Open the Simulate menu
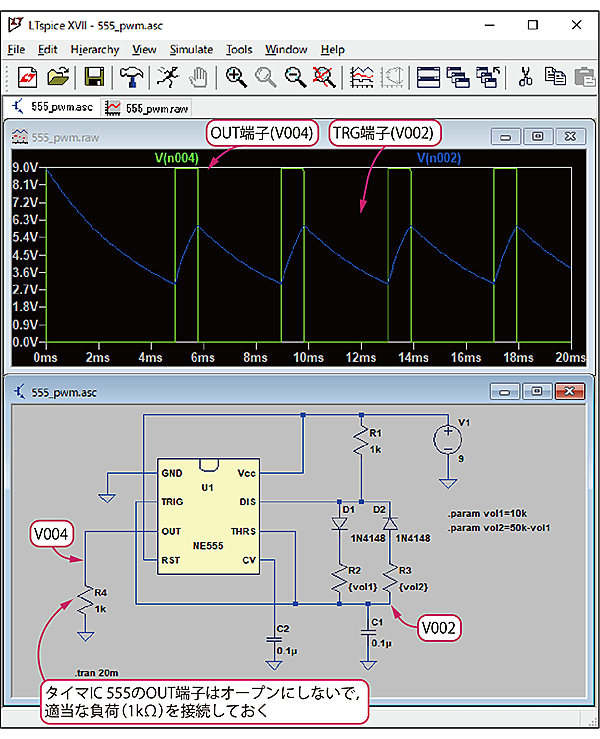Screen dimensions: 600x739 191,49
